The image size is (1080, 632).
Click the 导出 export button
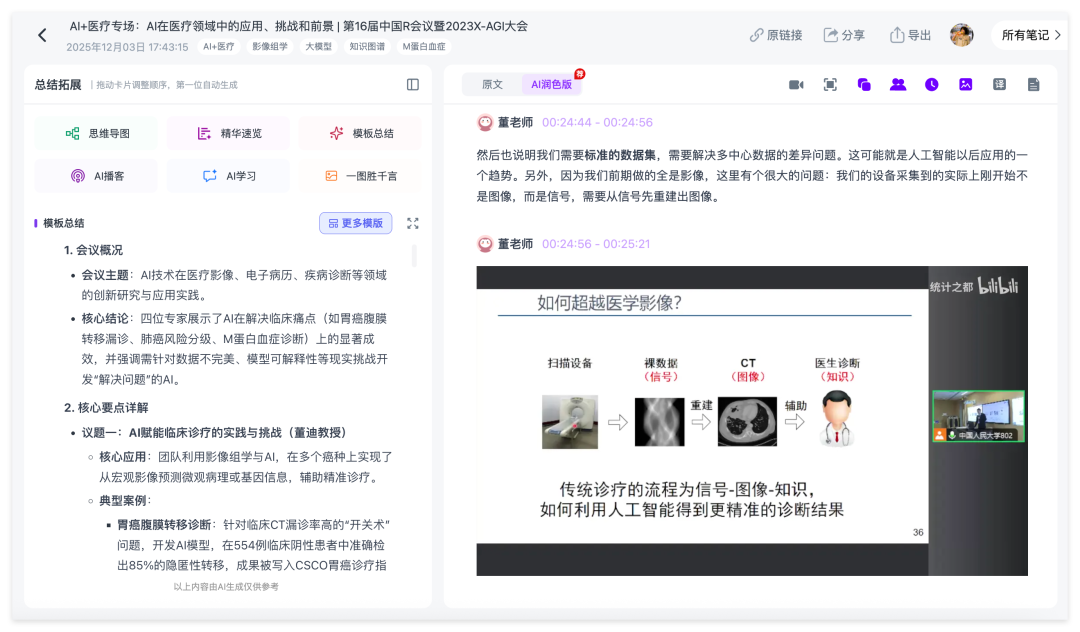pyautogui.click(x=911, y=35)
